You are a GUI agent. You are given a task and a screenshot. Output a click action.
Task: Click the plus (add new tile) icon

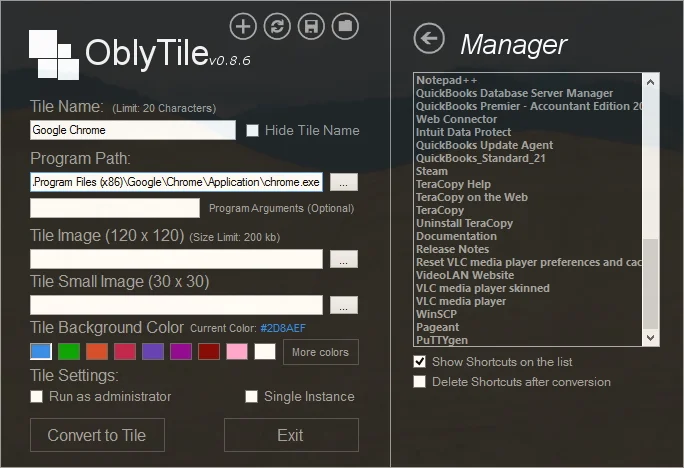[243, 27]
